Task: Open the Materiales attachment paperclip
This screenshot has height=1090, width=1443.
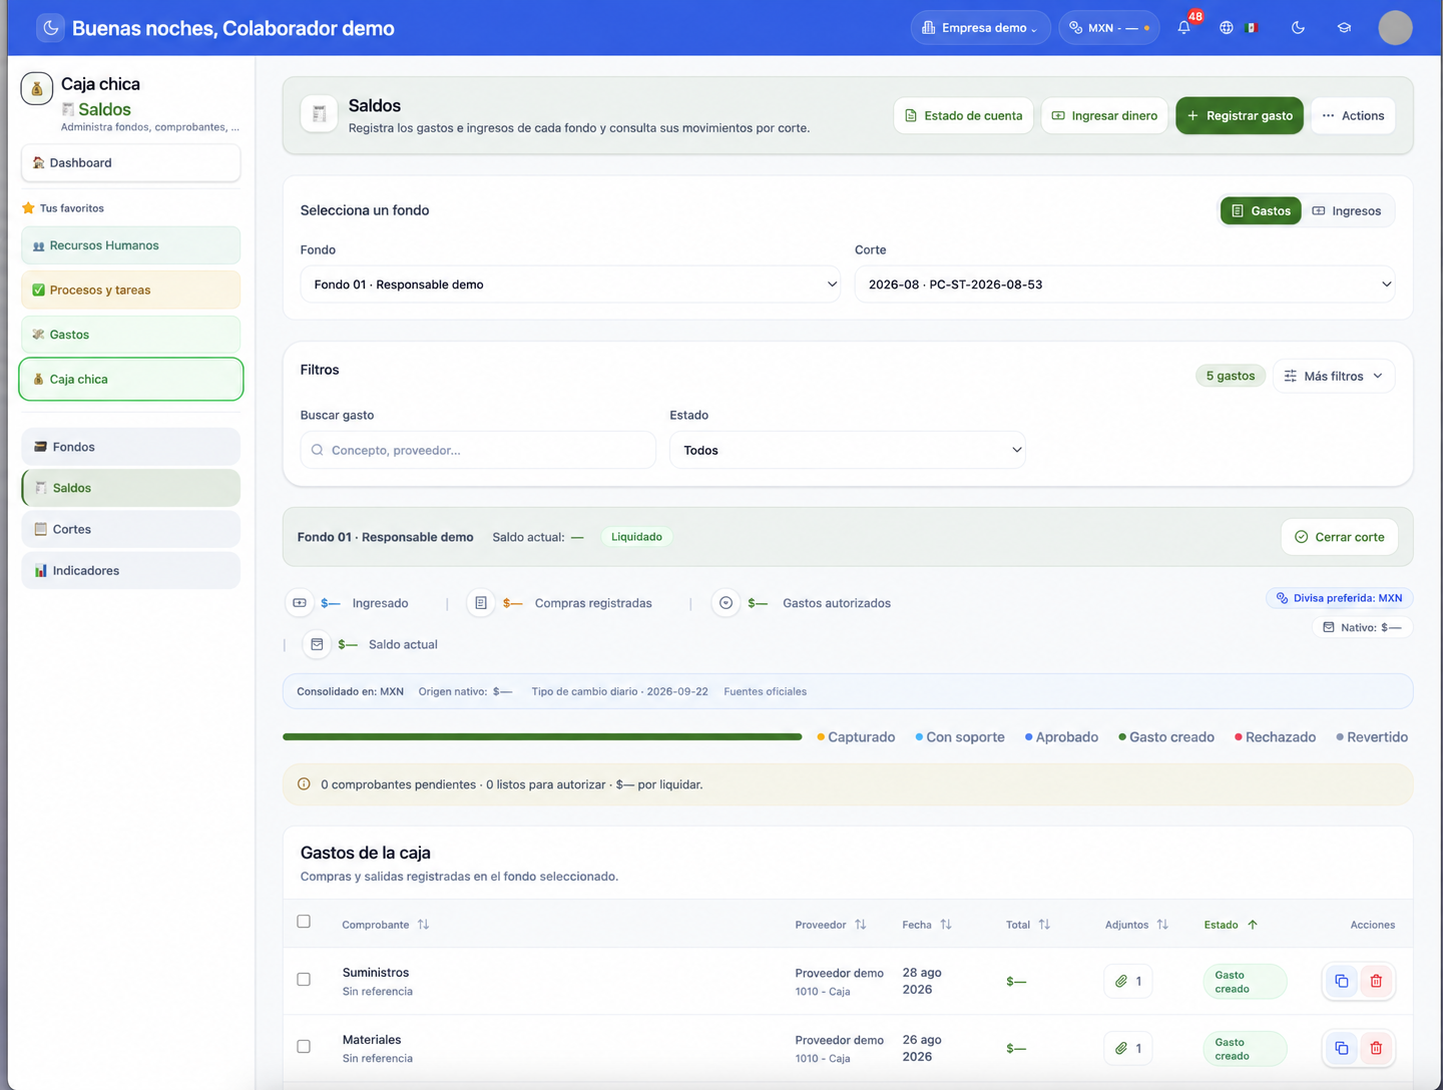Action: pos(1128,1048)
